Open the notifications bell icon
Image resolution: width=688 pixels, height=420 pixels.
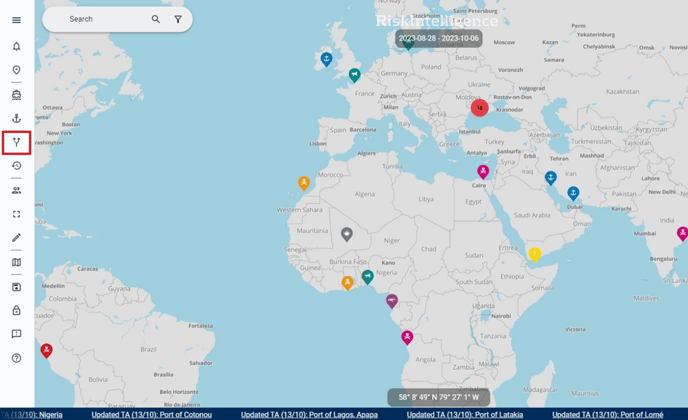(16, 47)
